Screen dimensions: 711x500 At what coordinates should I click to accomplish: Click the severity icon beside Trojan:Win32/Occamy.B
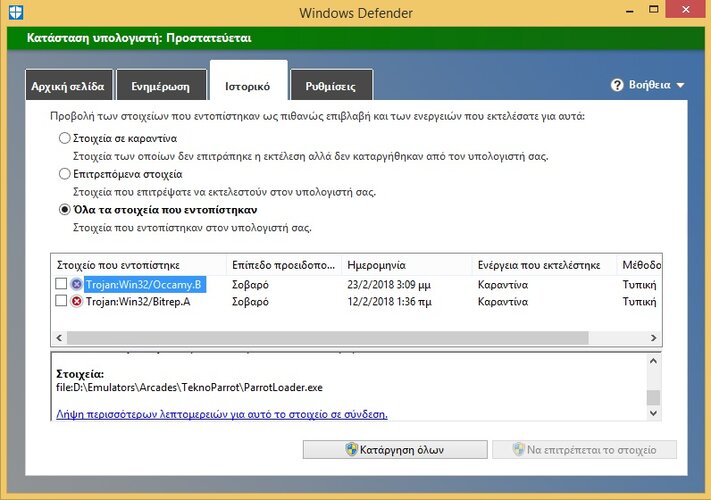click(77, 284)
